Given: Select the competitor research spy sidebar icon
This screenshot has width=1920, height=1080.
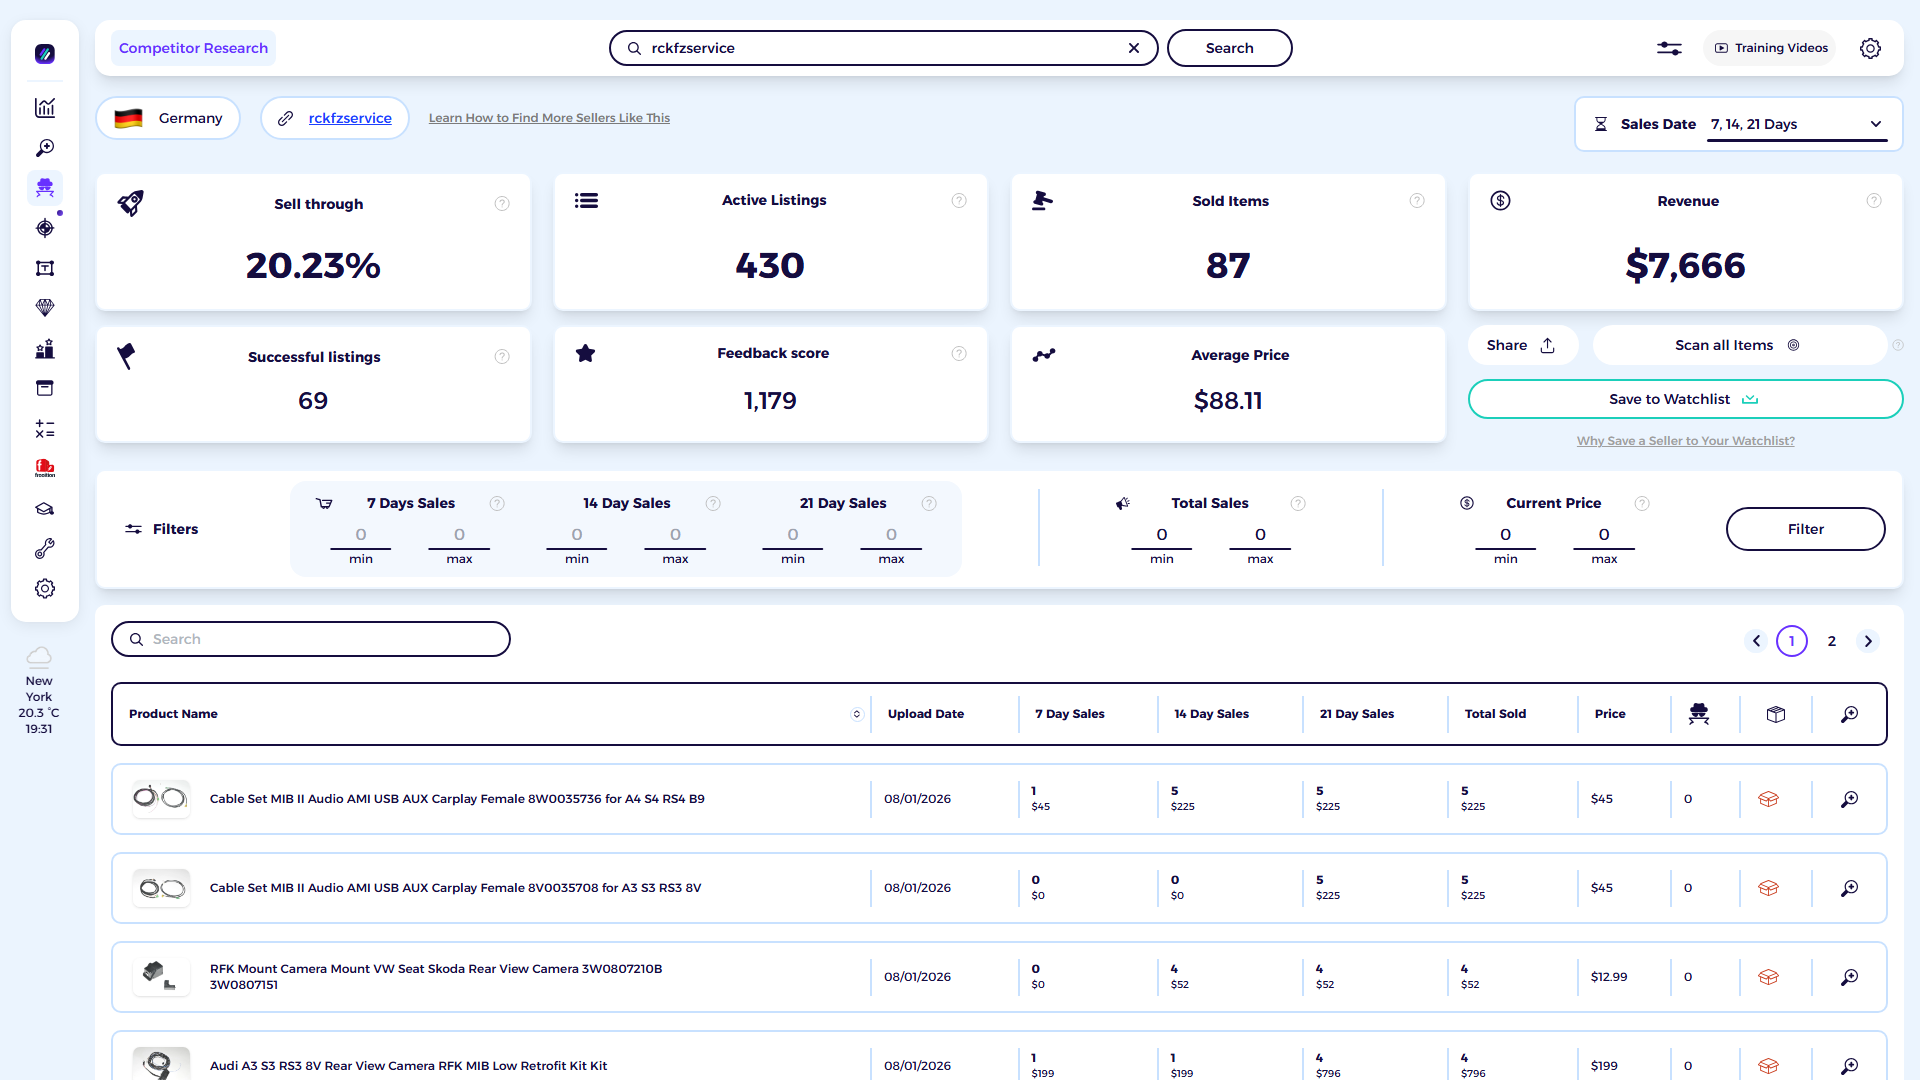Looking at the screenshot, I should (x=45, y=188).
